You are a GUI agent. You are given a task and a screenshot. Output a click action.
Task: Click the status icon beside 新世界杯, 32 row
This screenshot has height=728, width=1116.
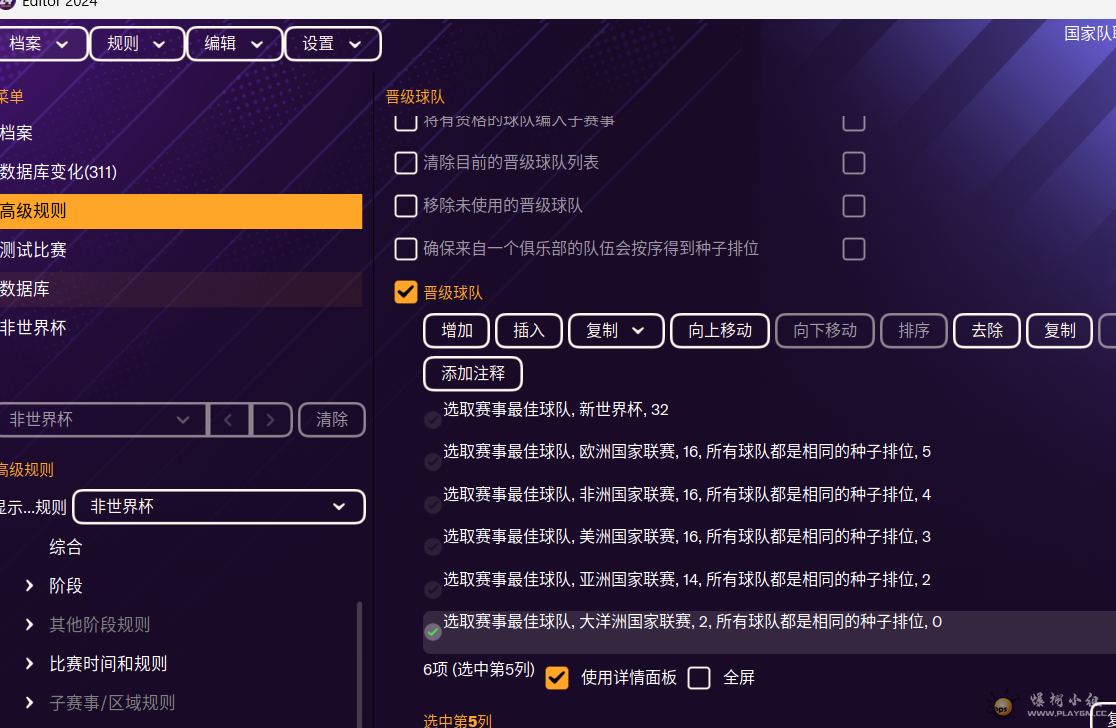[433, 419]
